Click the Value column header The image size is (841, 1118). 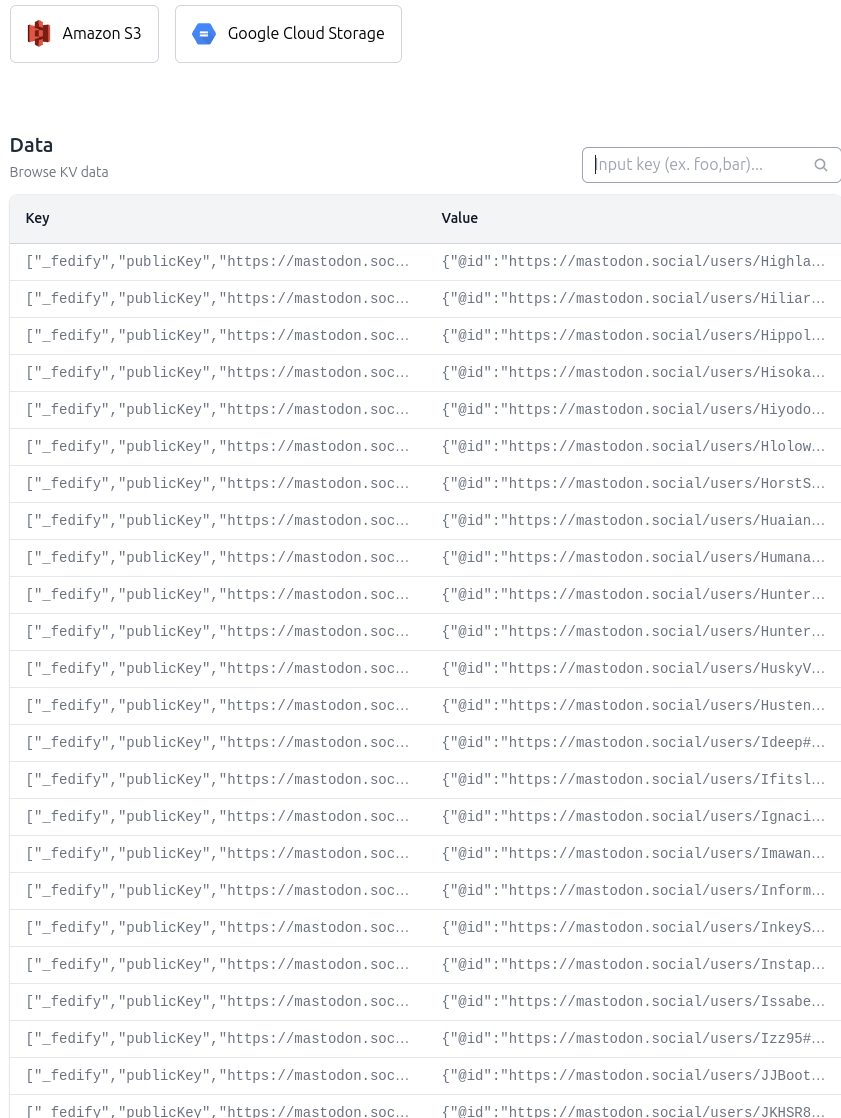[460, 218]
